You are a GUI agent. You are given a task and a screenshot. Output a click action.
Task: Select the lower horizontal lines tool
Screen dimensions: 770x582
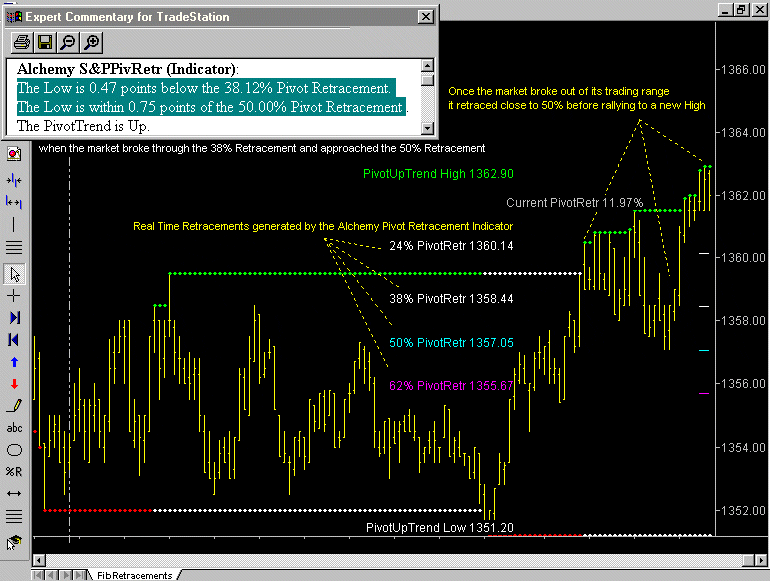point(14,516)
